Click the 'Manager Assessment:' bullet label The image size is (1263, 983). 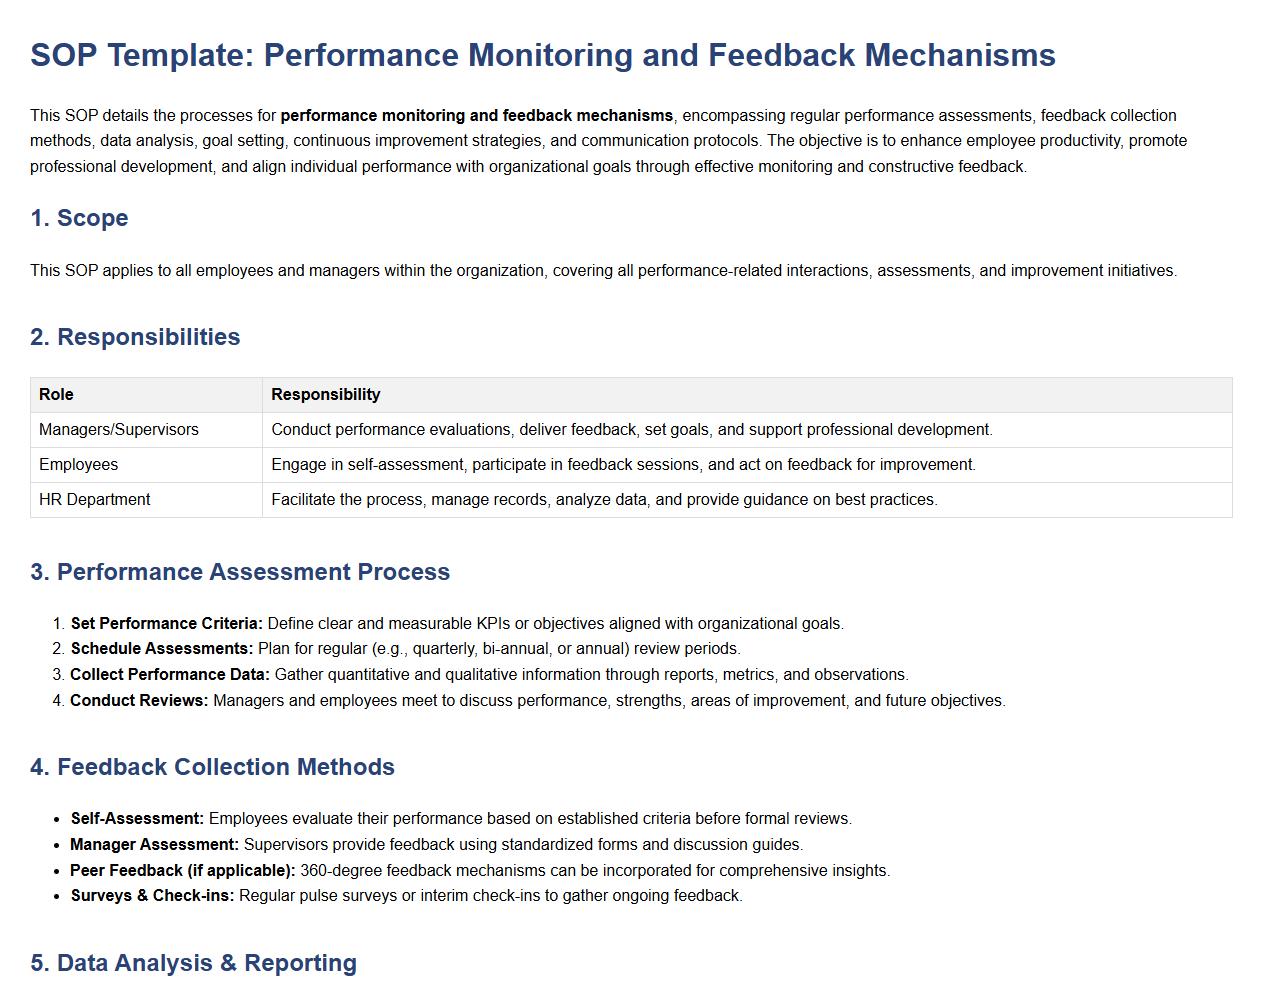[x=154, y=845]
